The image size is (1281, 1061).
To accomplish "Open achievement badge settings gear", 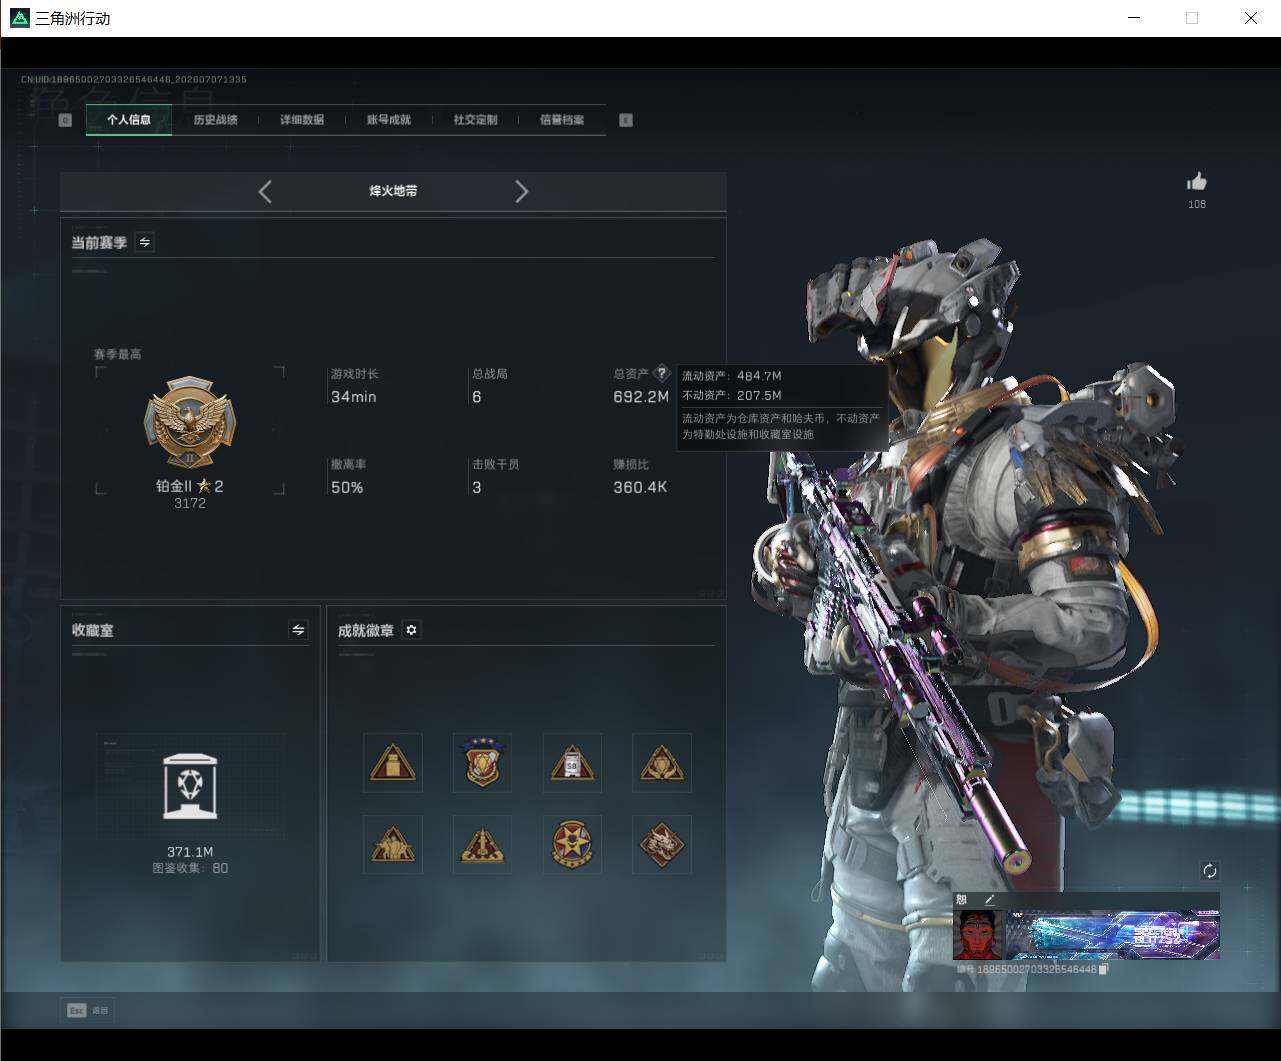I will click(411, 630).
